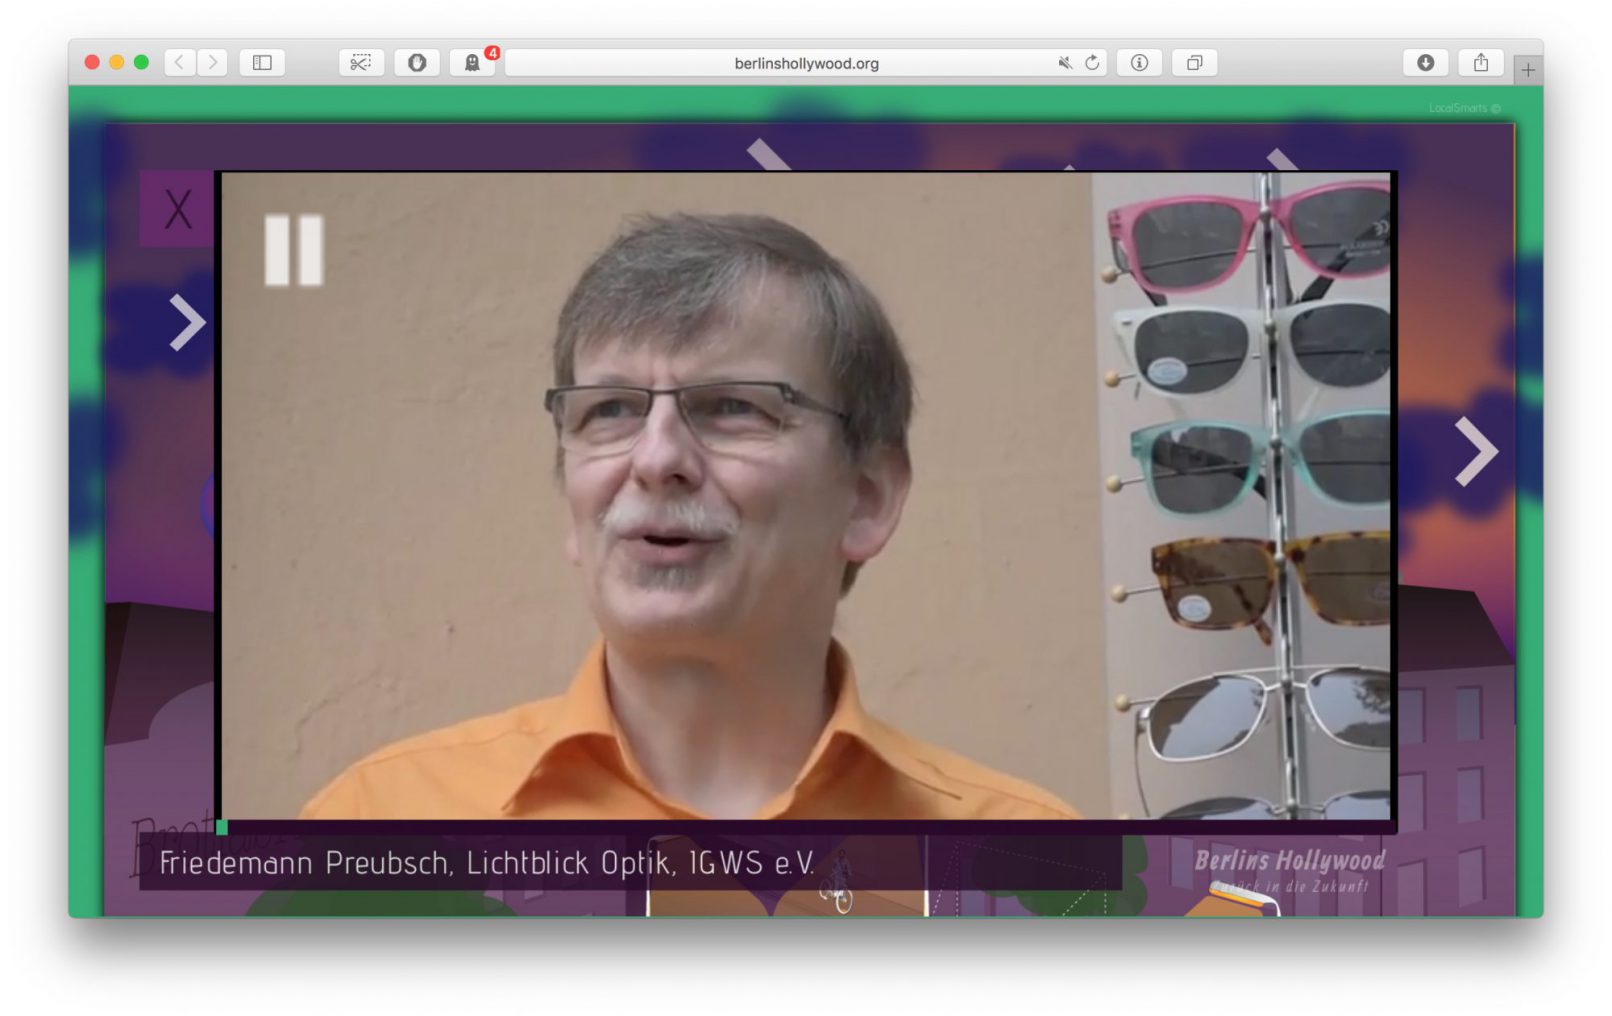Close the video overlay with X
1612x1016 pixels.
coord(177,210)
